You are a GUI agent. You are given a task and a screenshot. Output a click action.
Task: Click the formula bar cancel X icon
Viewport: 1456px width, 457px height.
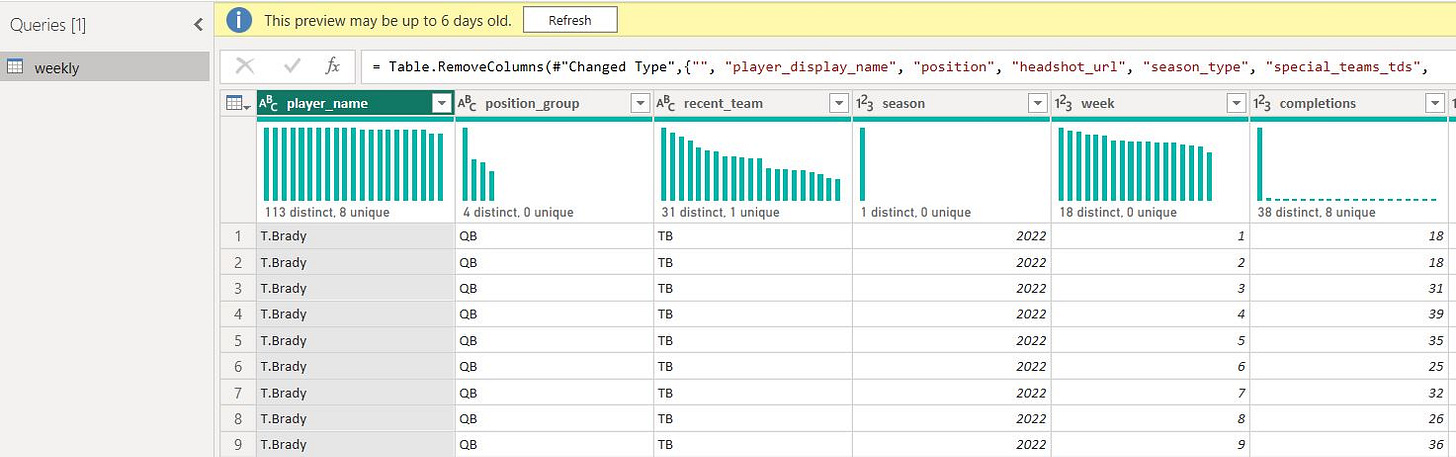click(245, 66)
